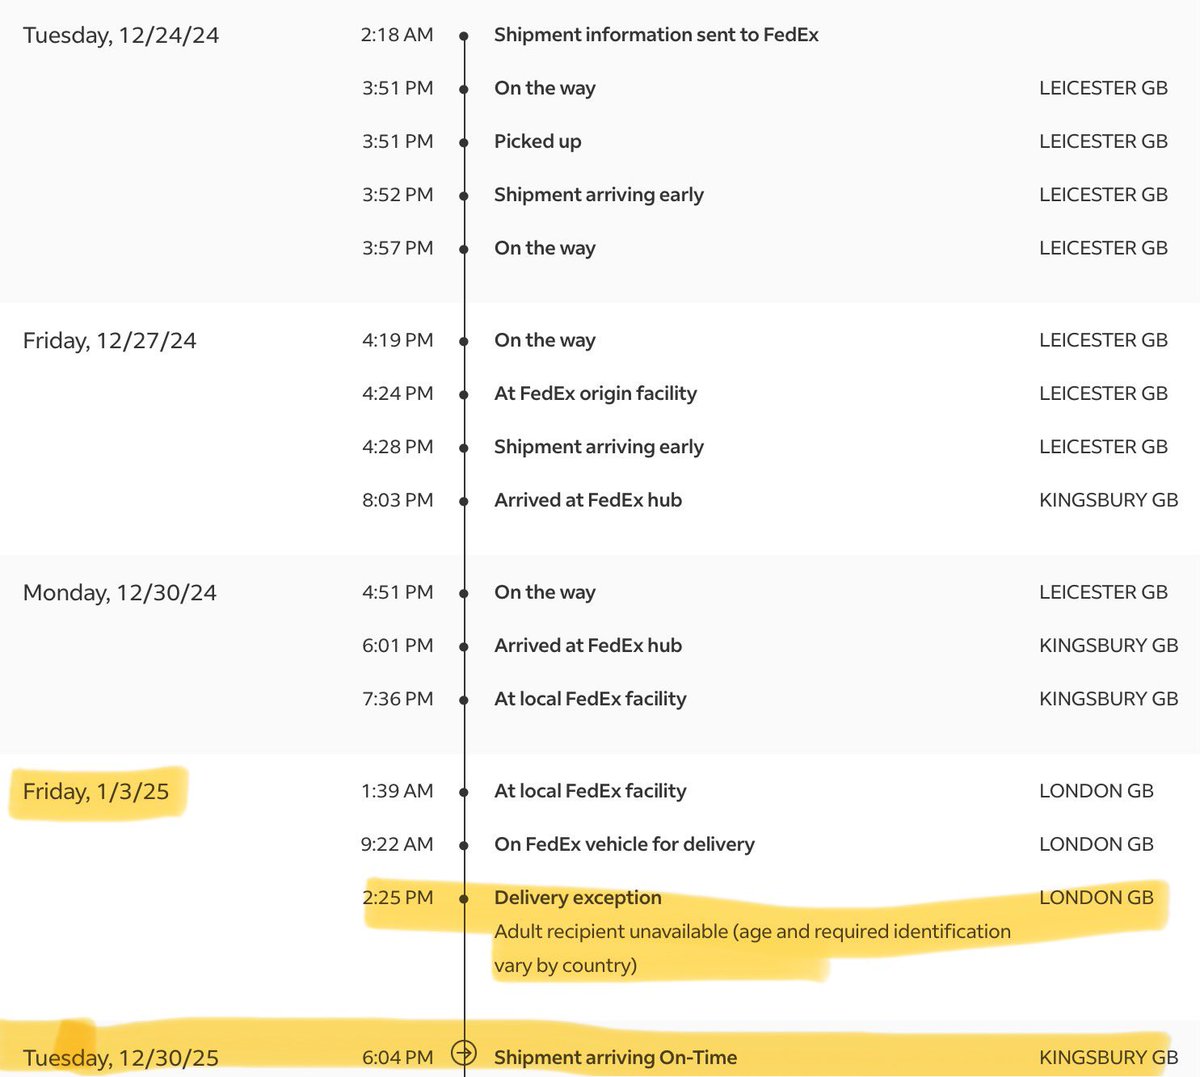Select 'On the way' status at 4:19 PM
Screen dimensions: 1200x1077
545,340
